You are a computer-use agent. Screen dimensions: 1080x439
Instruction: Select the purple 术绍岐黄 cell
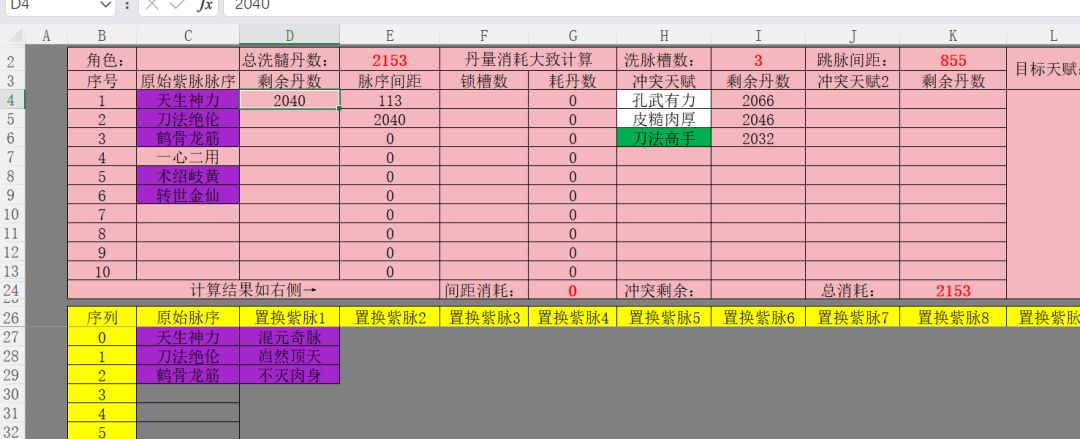coord(188,176)
